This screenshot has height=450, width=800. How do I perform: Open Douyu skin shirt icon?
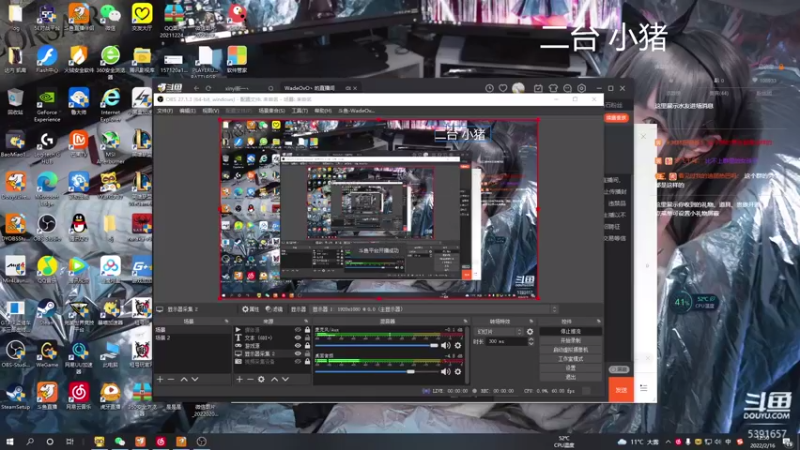(553, 88)
